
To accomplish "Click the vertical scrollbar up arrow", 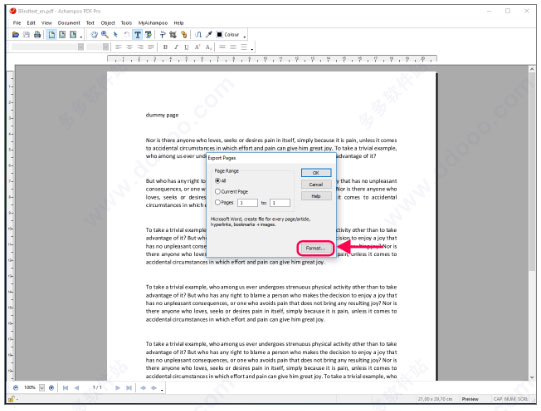I will [x=532, y=69].
